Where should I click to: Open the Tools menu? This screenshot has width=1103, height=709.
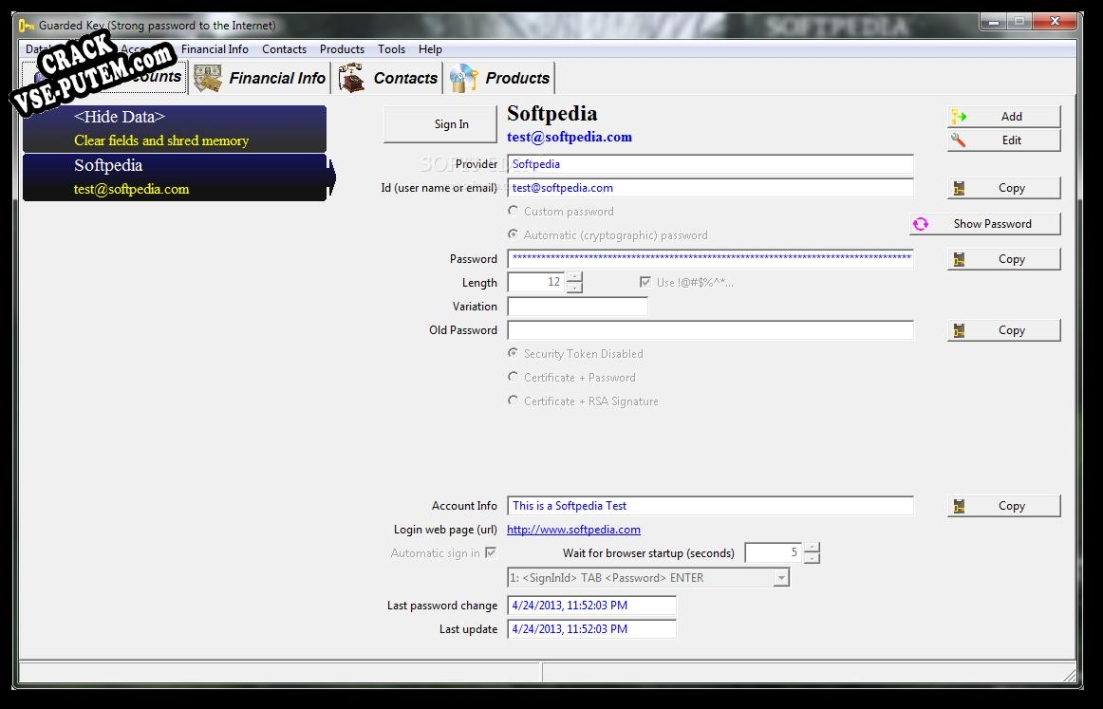point(391,49)
